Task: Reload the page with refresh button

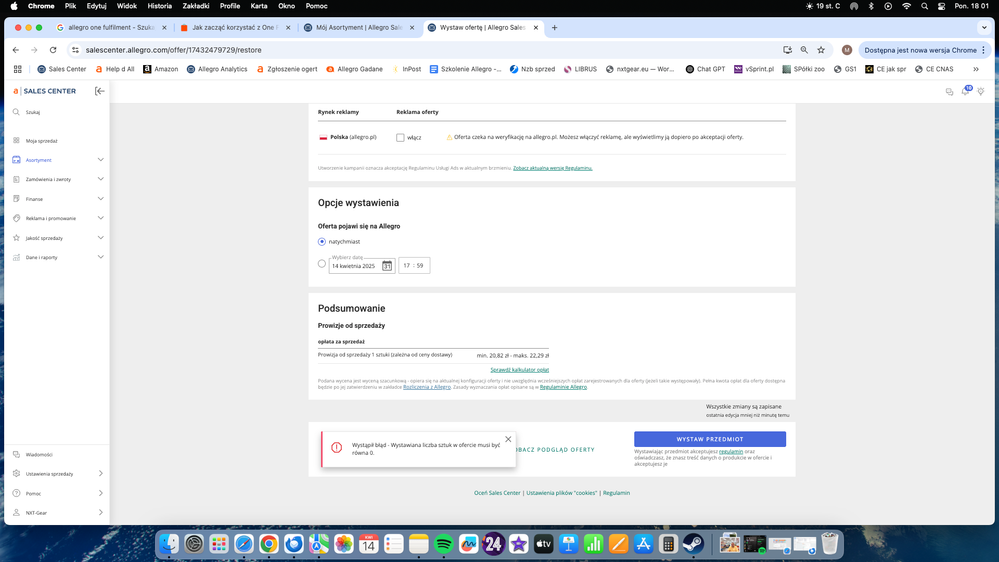Action: tap(53, 50)
